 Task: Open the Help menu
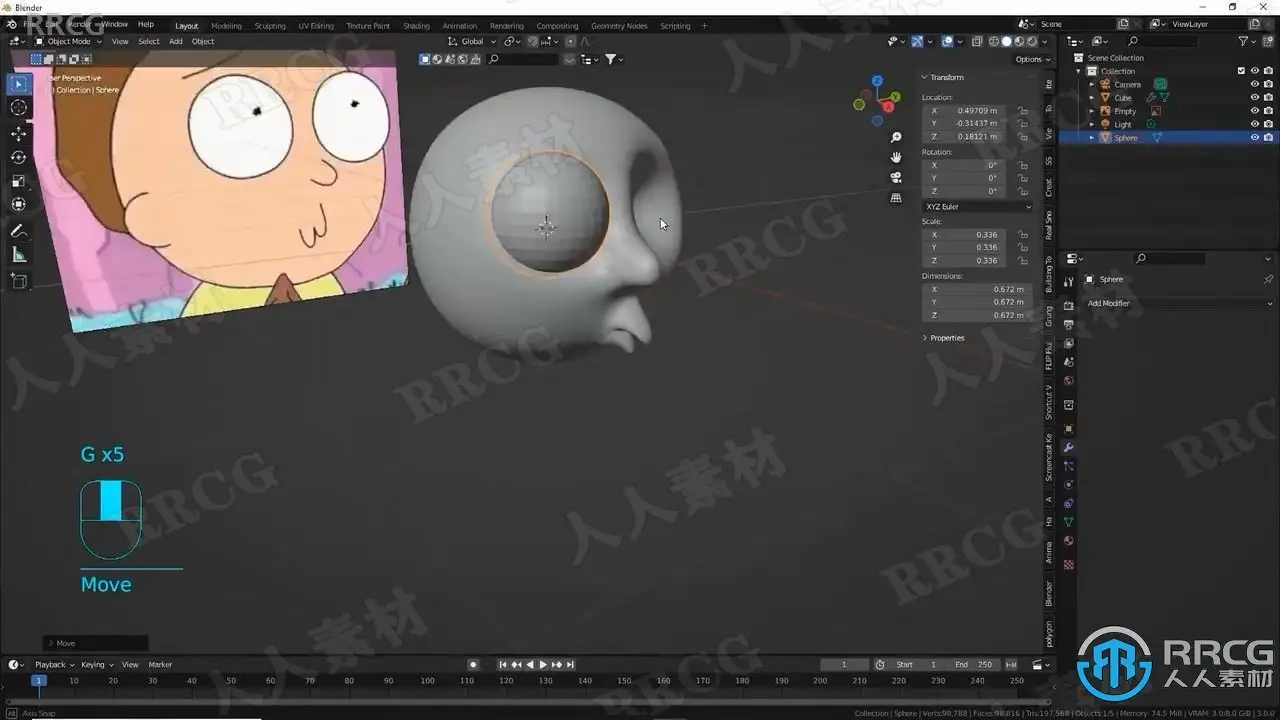pos(145,24)
